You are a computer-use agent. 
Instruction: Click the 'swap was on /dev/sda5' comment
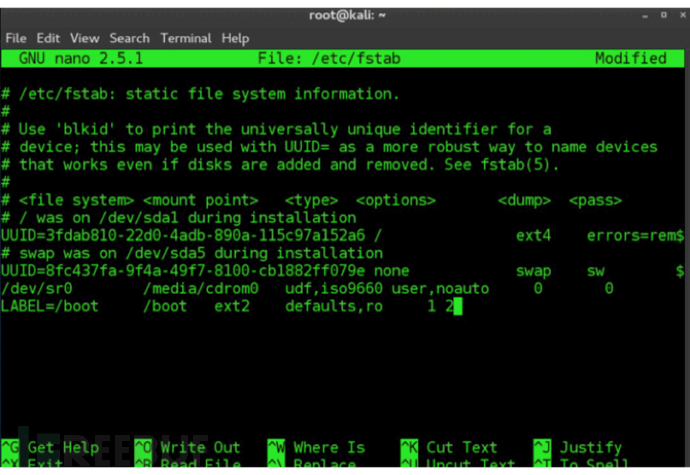[192, 253]
